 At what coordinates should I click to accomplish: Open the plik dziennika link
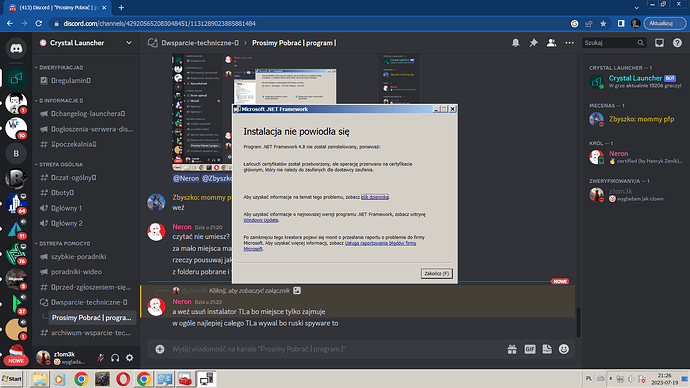[374, 197]
